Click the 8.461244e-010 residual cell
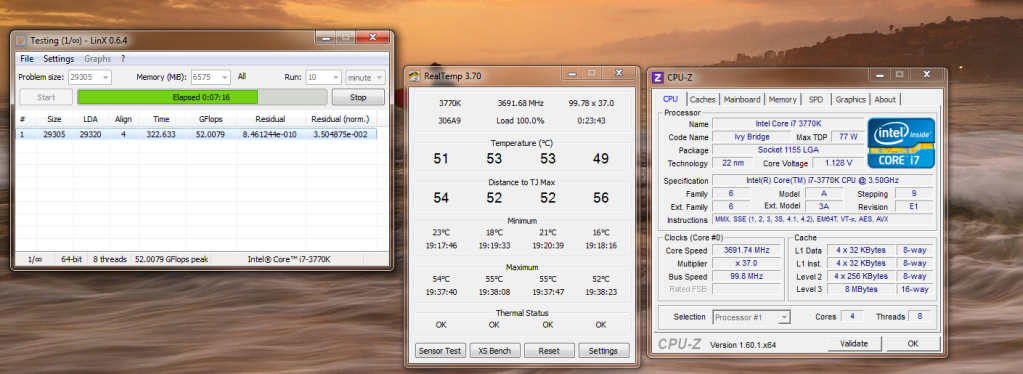 pos(271,134)
